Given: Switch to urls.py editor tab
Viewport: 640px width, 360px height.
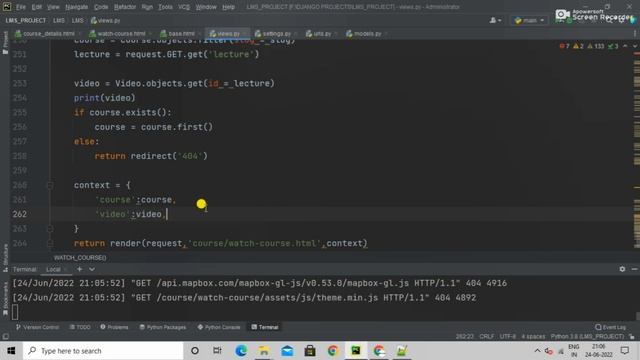Looking at the screenshot, I should 322,33.
